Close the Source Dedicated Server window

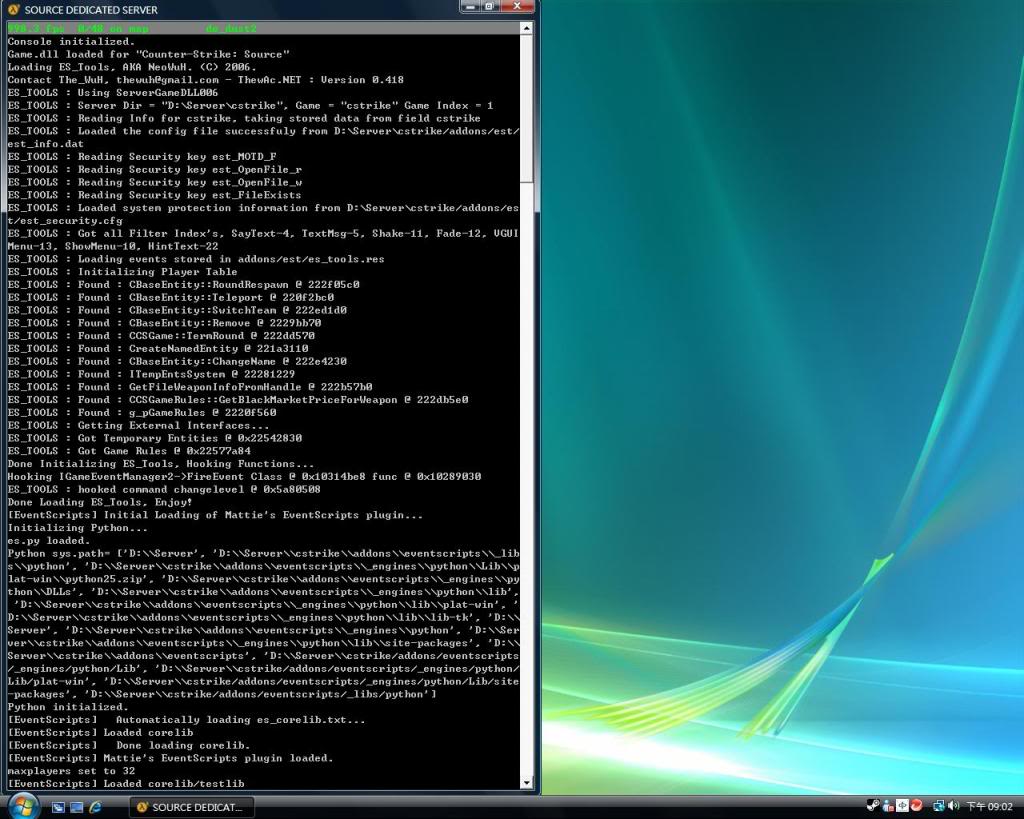pos(517,7)
